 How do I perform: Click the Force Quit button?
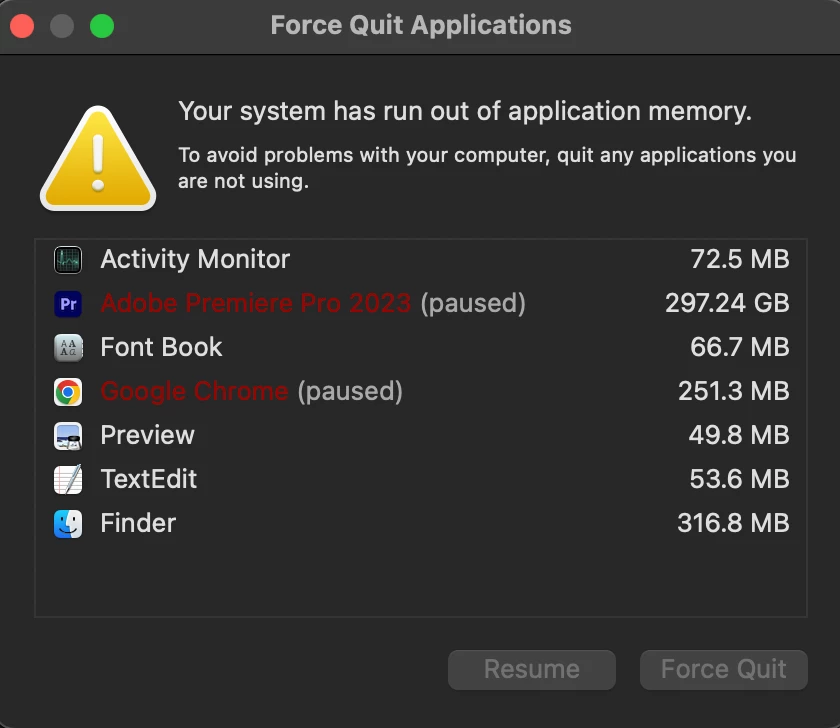pos(724,670)
